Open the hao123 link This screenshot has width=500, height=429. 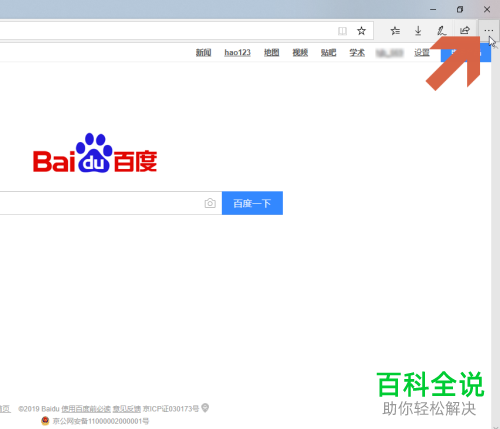pos(237,53)
